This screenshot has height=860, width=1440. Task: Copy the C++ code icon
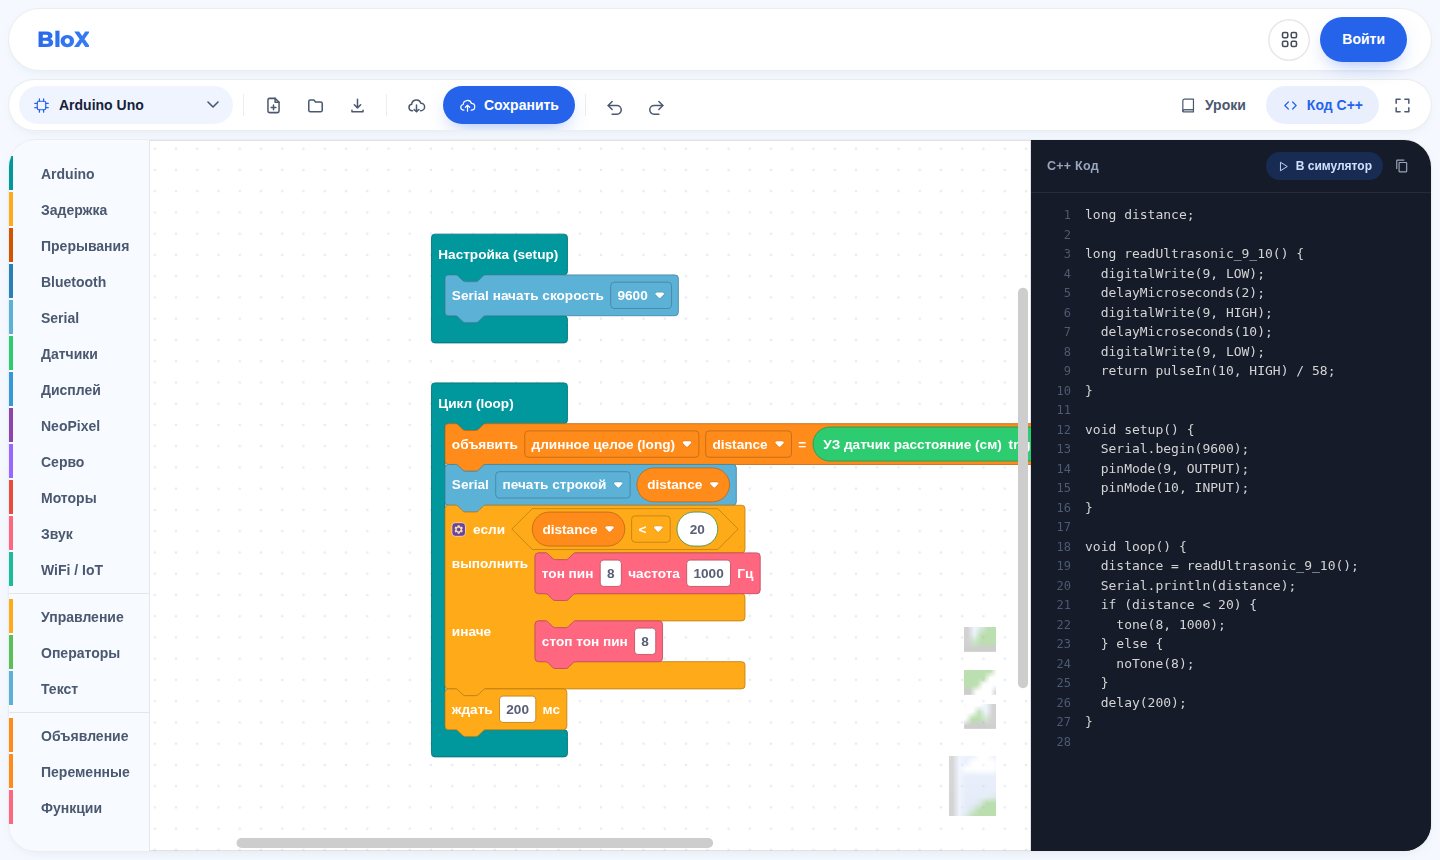(x=1401, y=166)
